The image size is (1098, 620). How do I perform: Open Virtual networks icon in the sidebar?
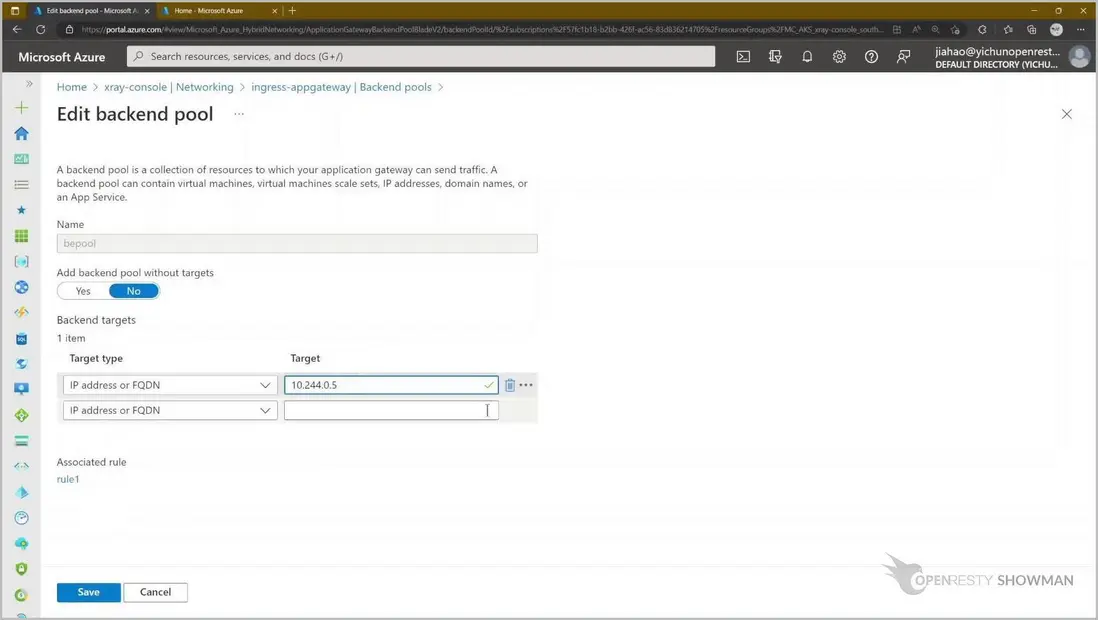pyautogui.click(x=22, y=466)
